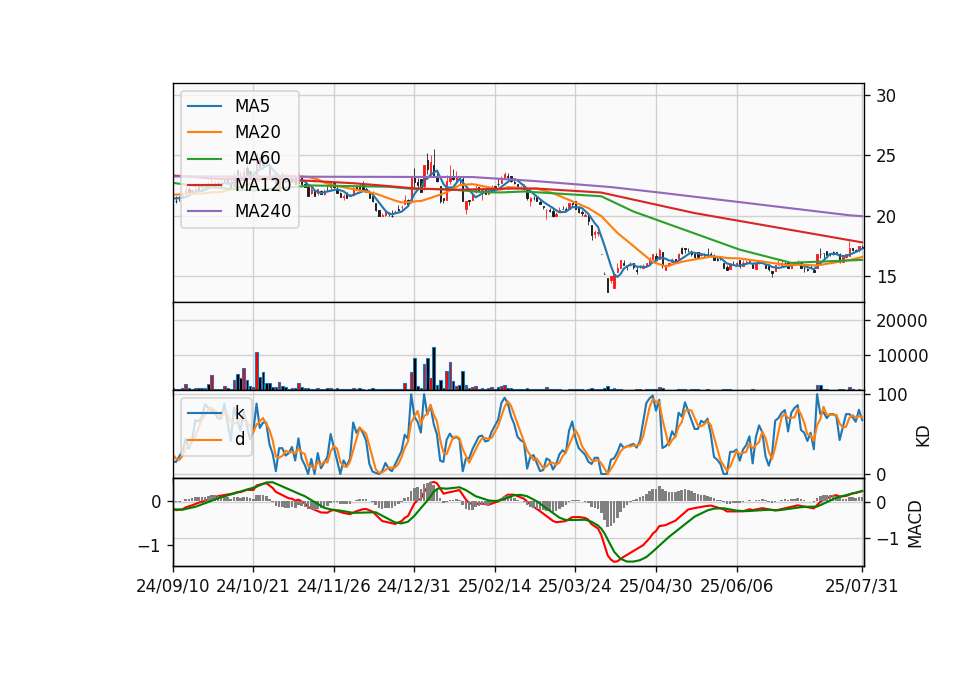960x690 pixels.
Task: Click the 25/02/14 date label
Action: pyautogui.click(x=495, y=586)
